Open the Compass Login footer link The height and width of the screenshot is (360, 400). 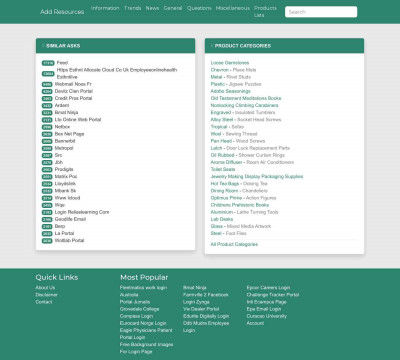point(136,316)
